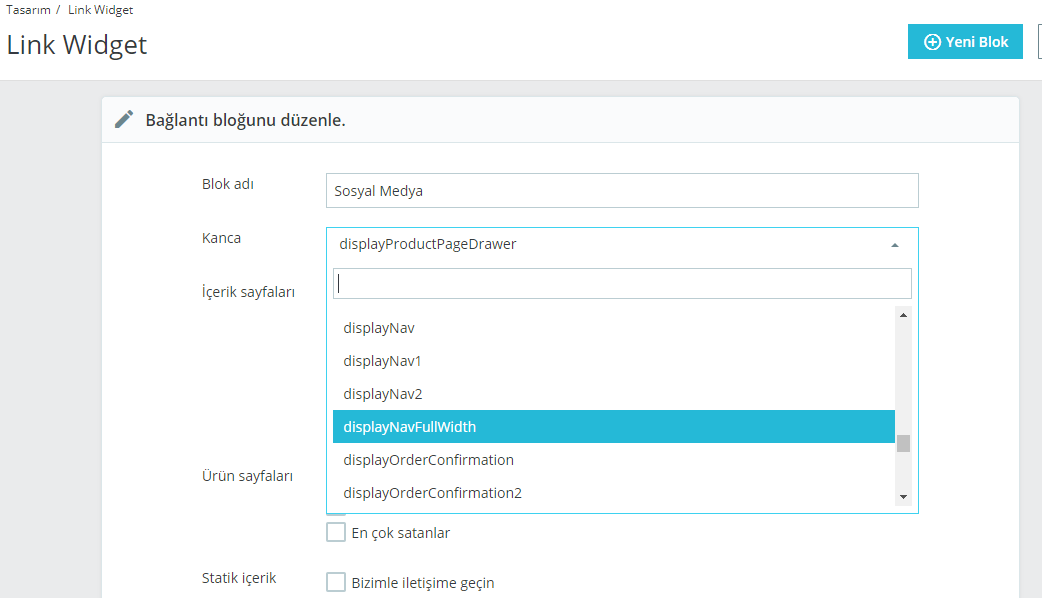Click the scroll down arrow of hook list
This screenshot has height=598, width=1042.
[903, 497]
